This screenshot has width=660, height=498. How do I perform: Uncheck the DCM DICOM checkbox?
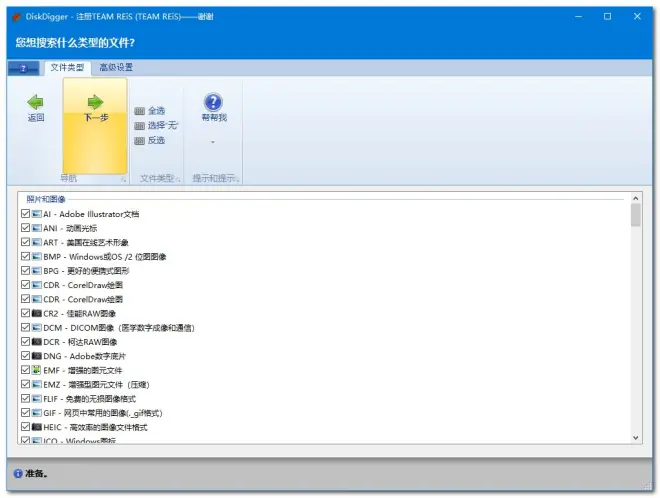pos(25,328)
